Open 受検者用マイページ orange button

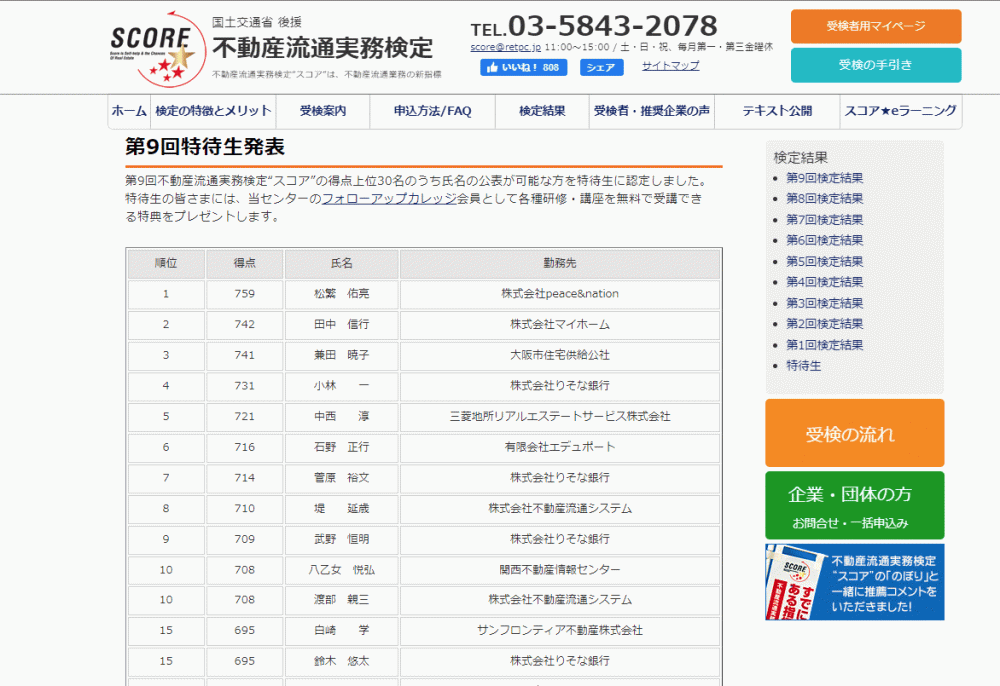click(875, 26)
